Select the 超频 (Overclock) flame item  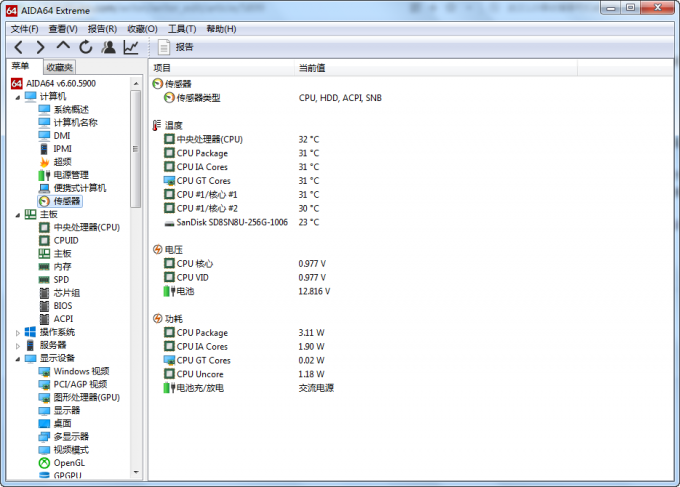point(62,161)
